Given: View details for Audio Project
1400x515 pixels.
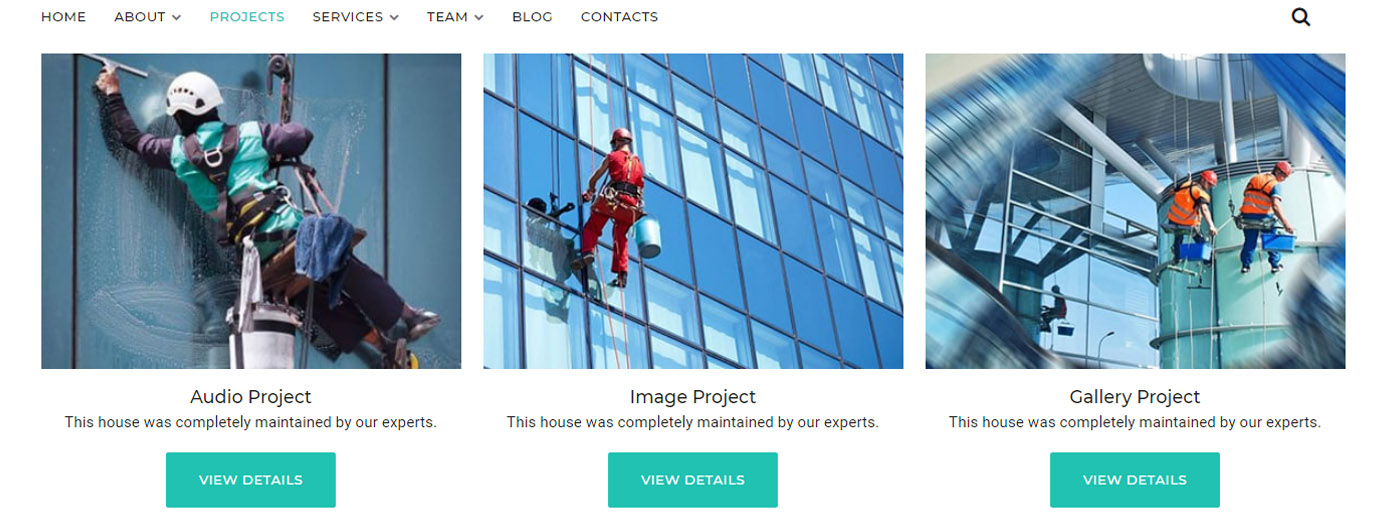Looking at the screenshot, I should point(251,480).
